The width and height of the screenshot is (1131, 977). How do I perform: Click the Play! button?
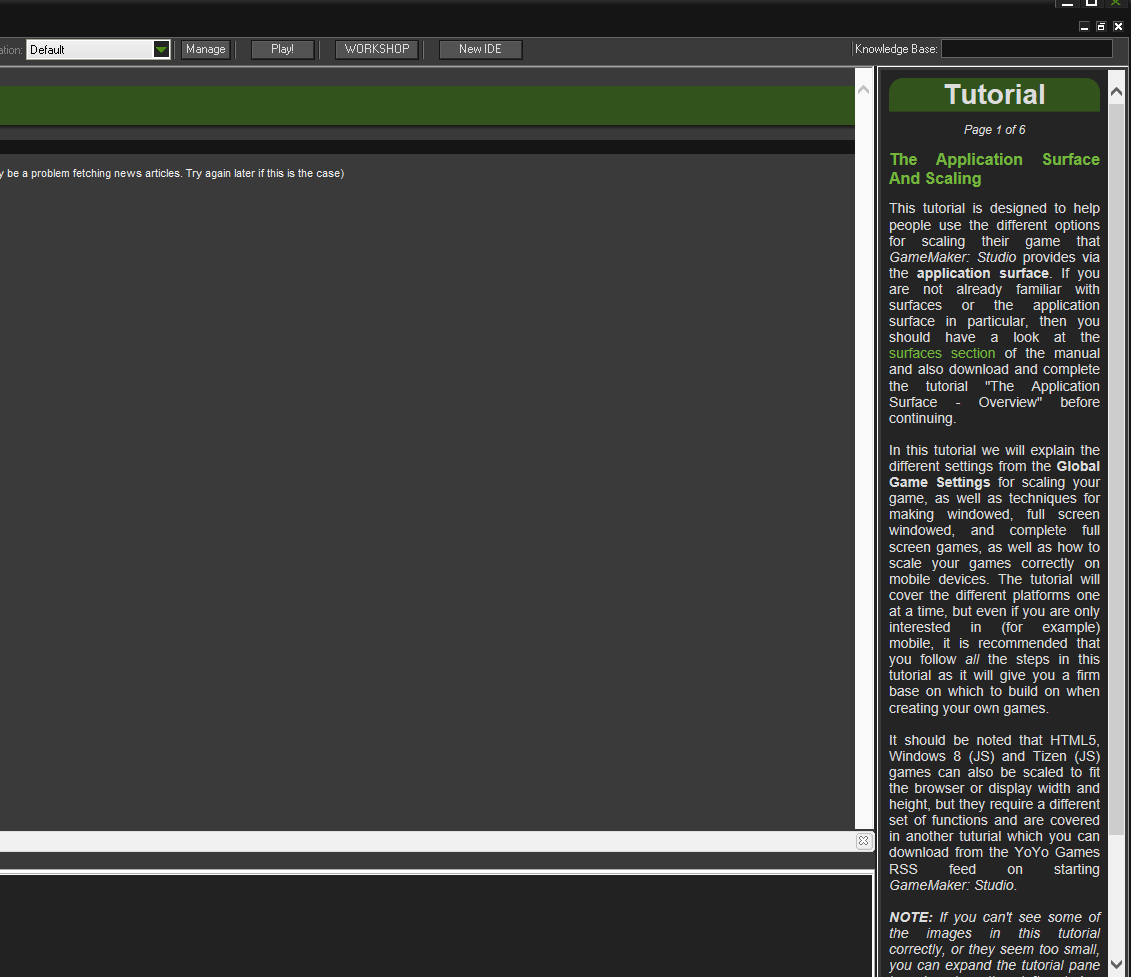(x=282, y=50)
